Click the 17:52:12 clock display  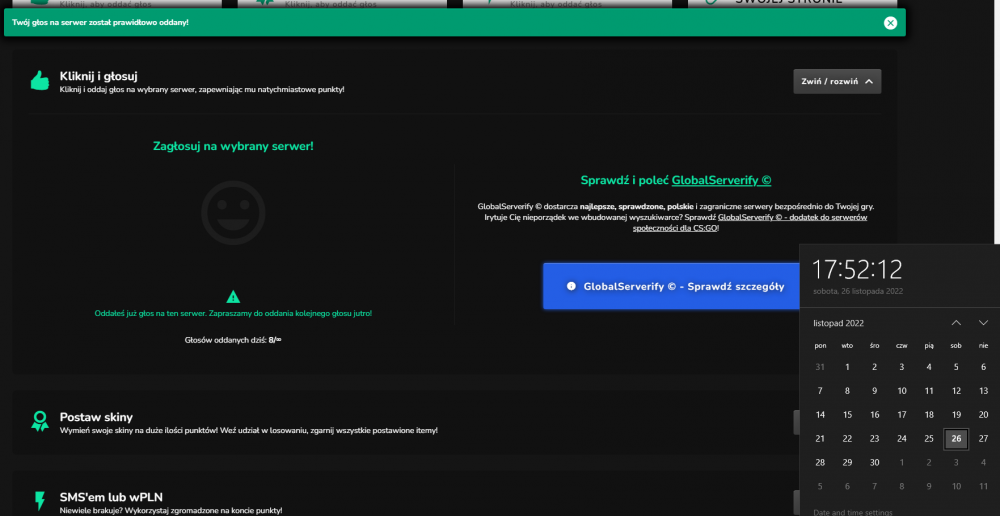tap(857, 270)
